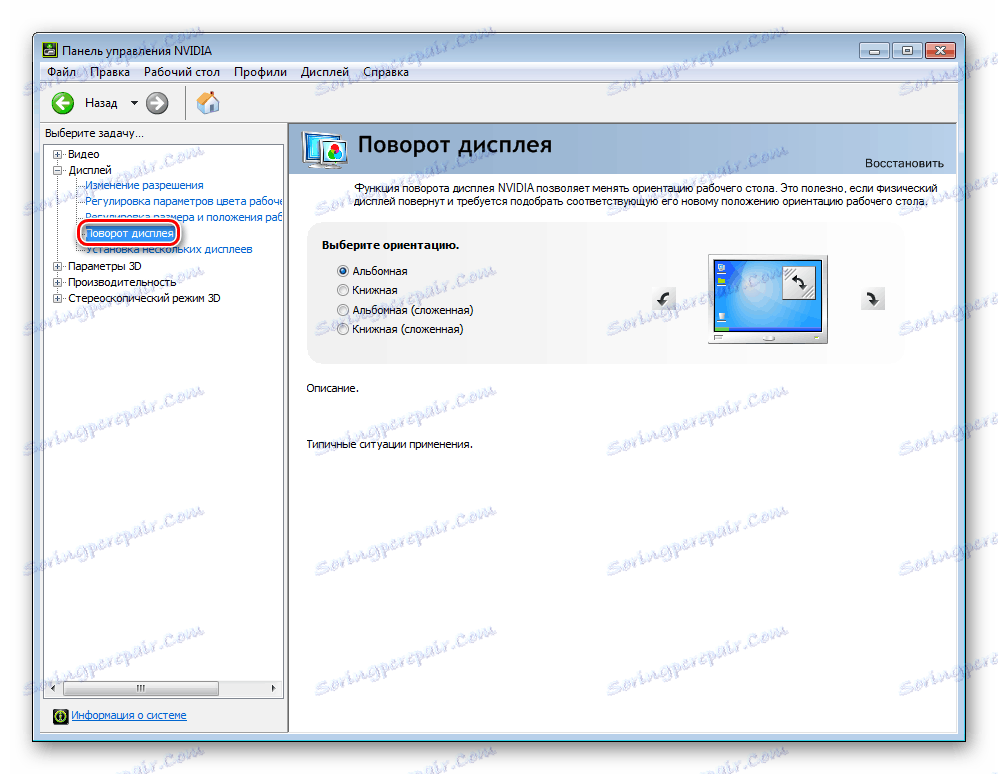Select the Книжная orientation radio button
Screen dimensions: 998x774
click(x=343, y=290)
